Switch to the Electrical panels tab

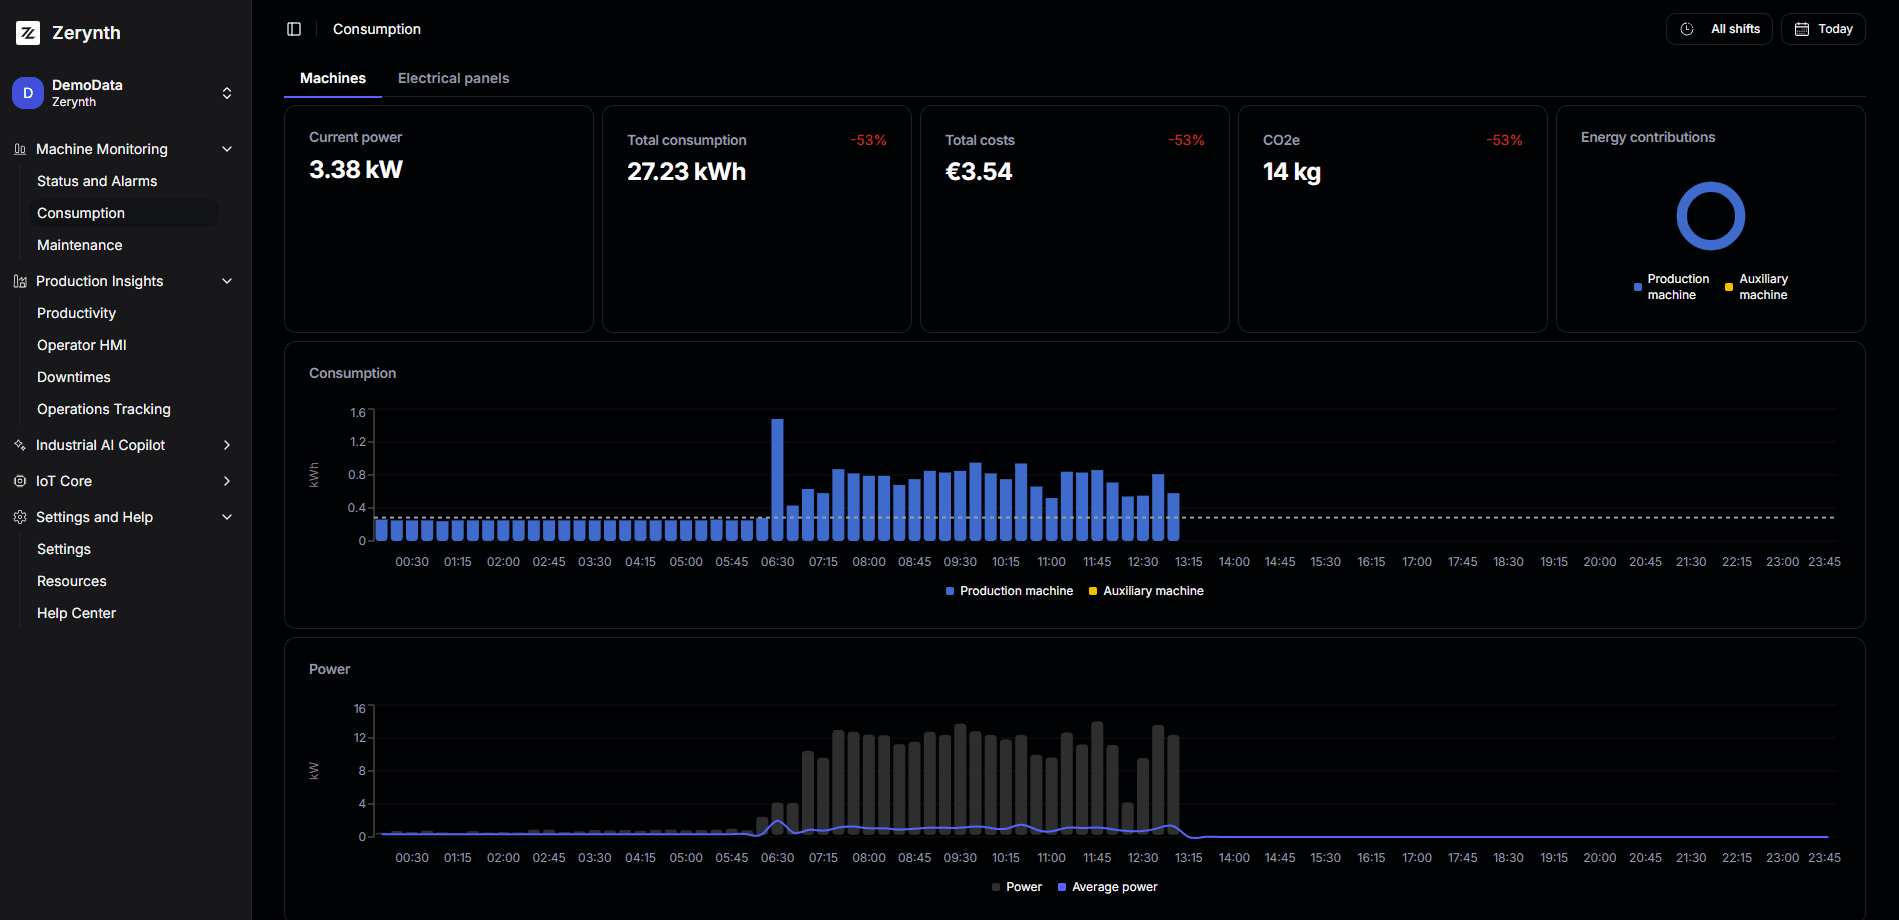pos(453,78)
